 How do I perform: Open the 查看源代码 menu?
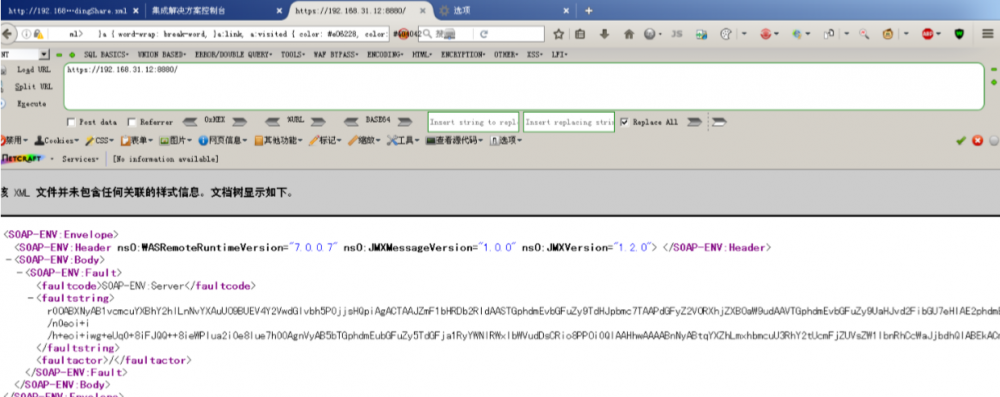tap(455, 140)
